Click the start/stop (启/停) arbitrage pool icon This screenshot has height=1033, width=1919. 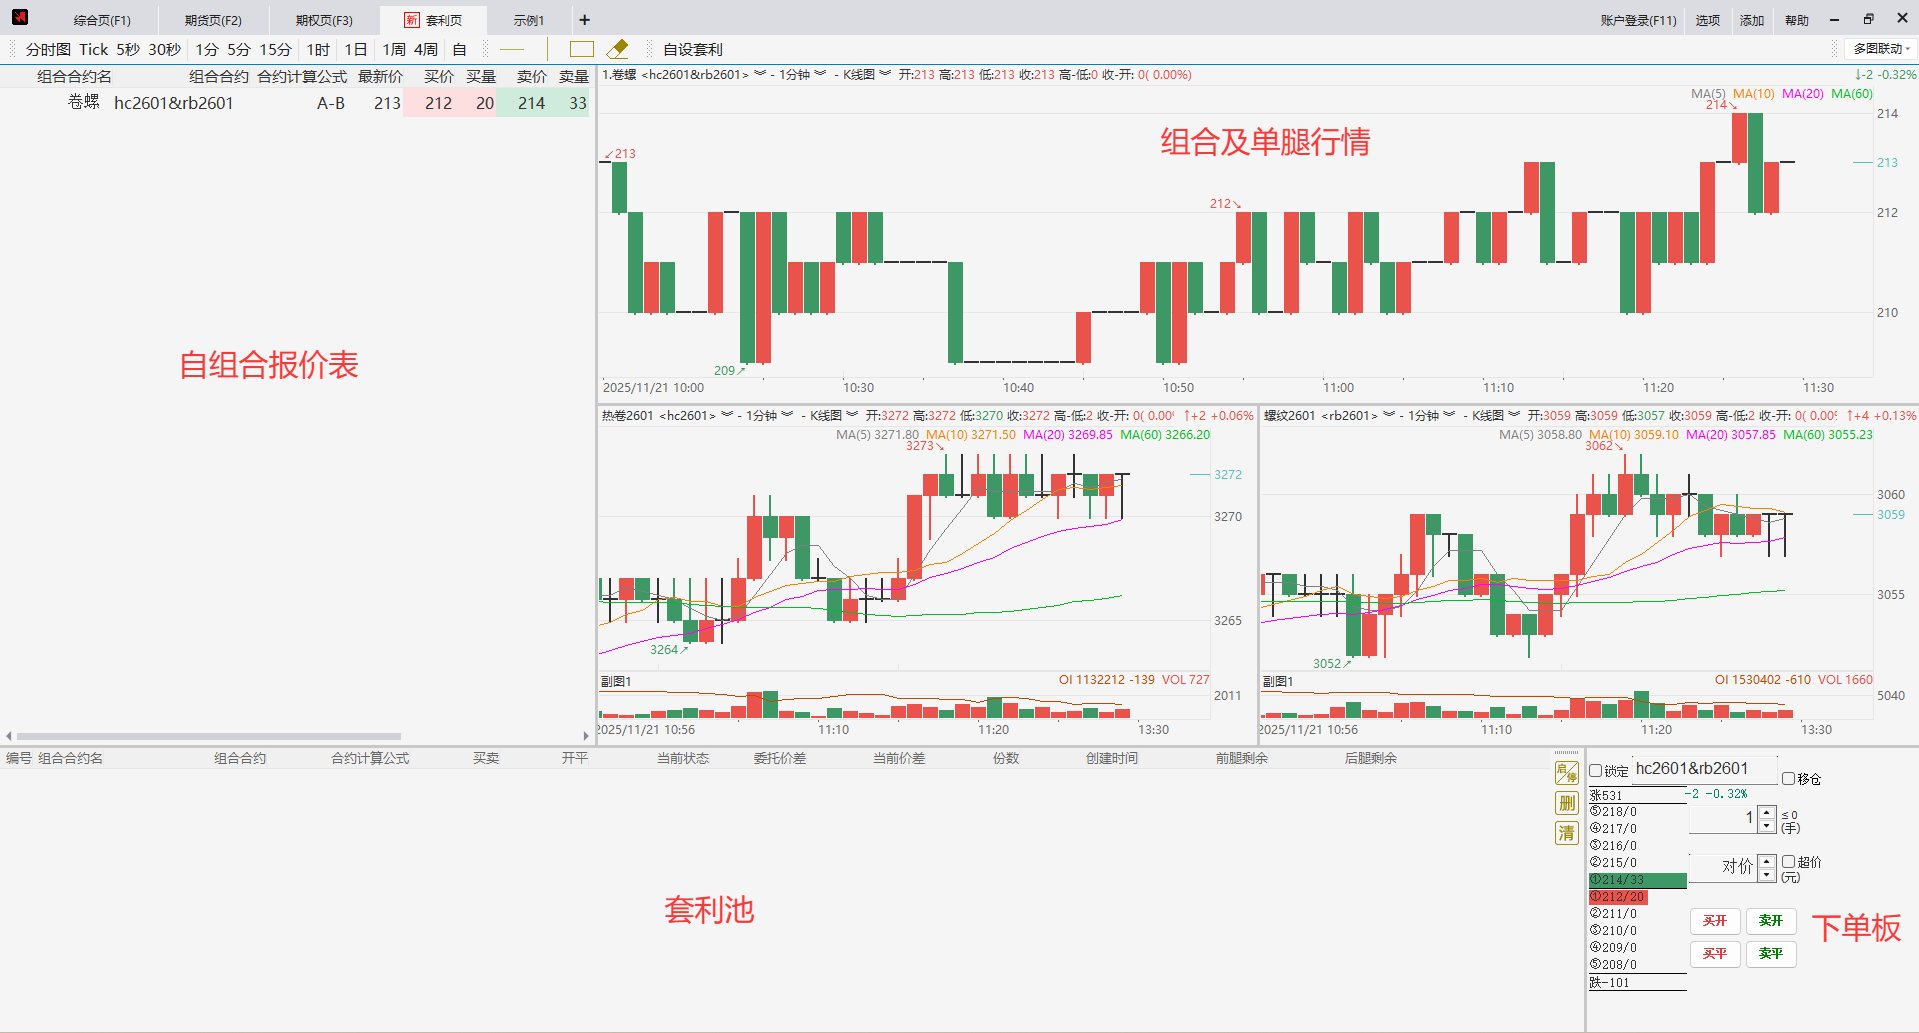point(1566,772)
